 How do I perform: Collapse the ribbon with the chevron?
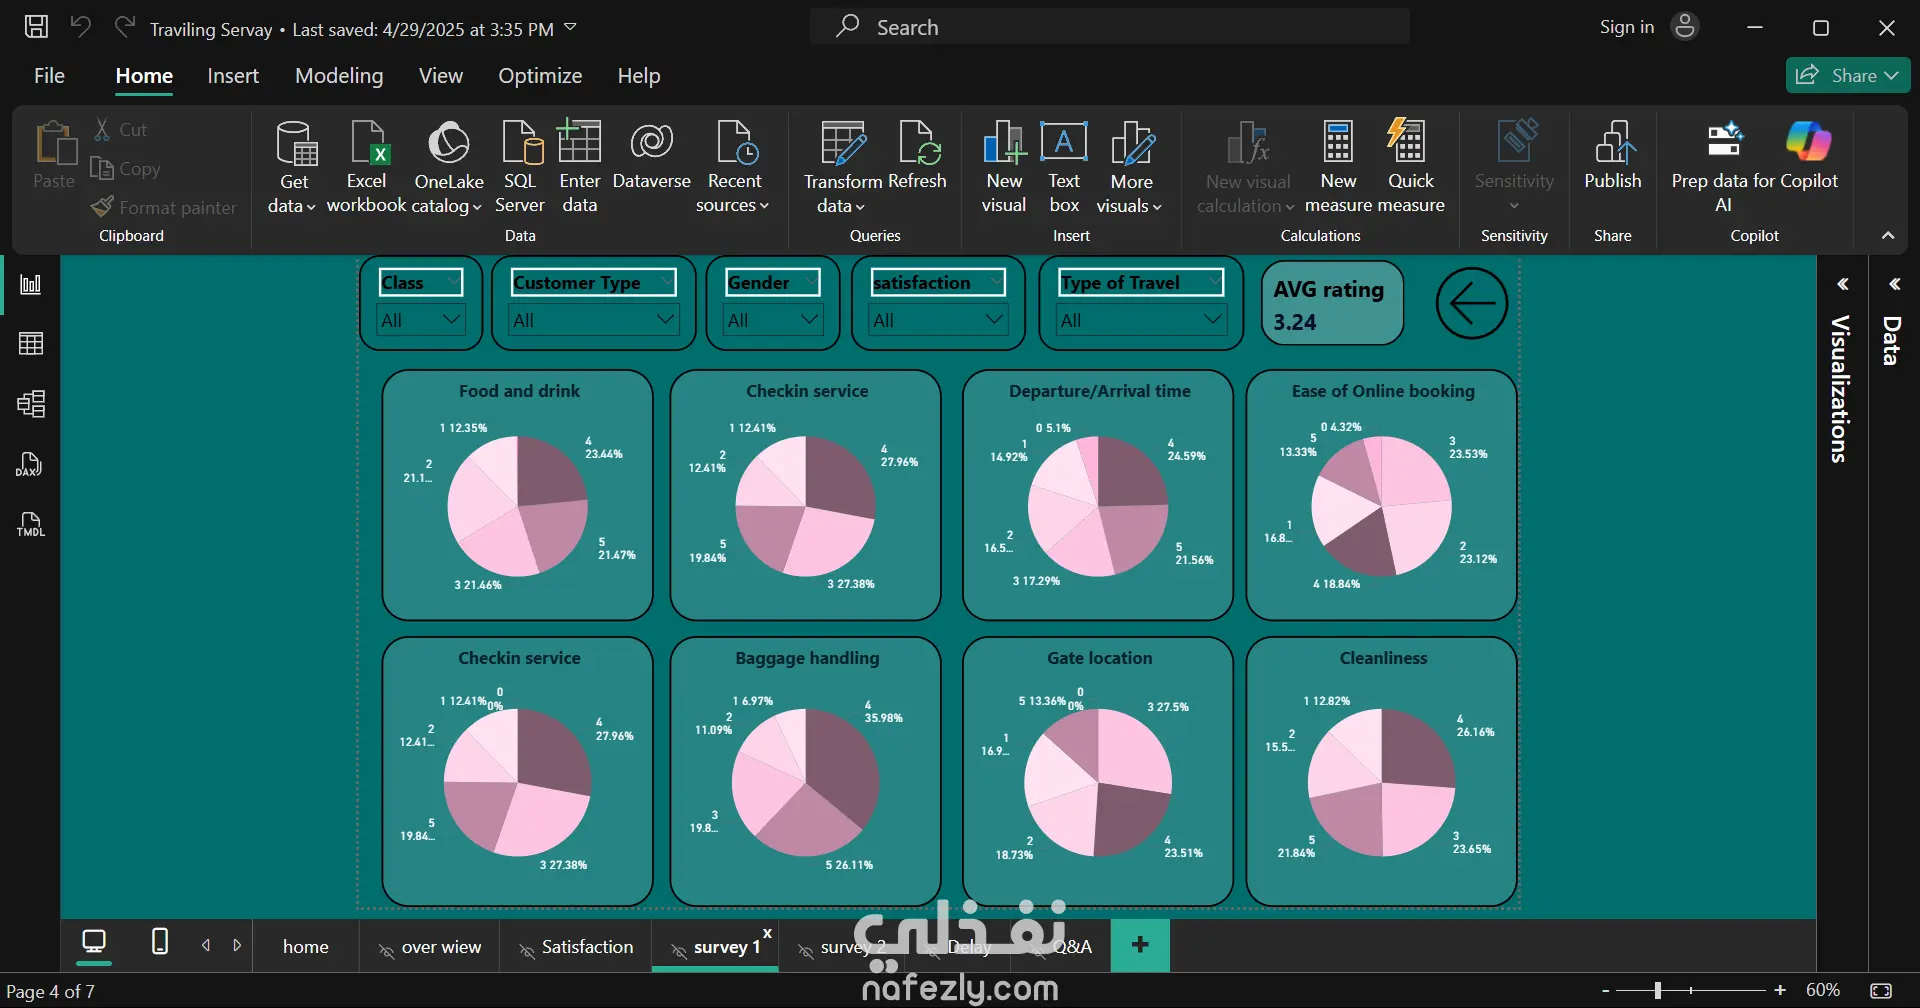(1888, 236)
